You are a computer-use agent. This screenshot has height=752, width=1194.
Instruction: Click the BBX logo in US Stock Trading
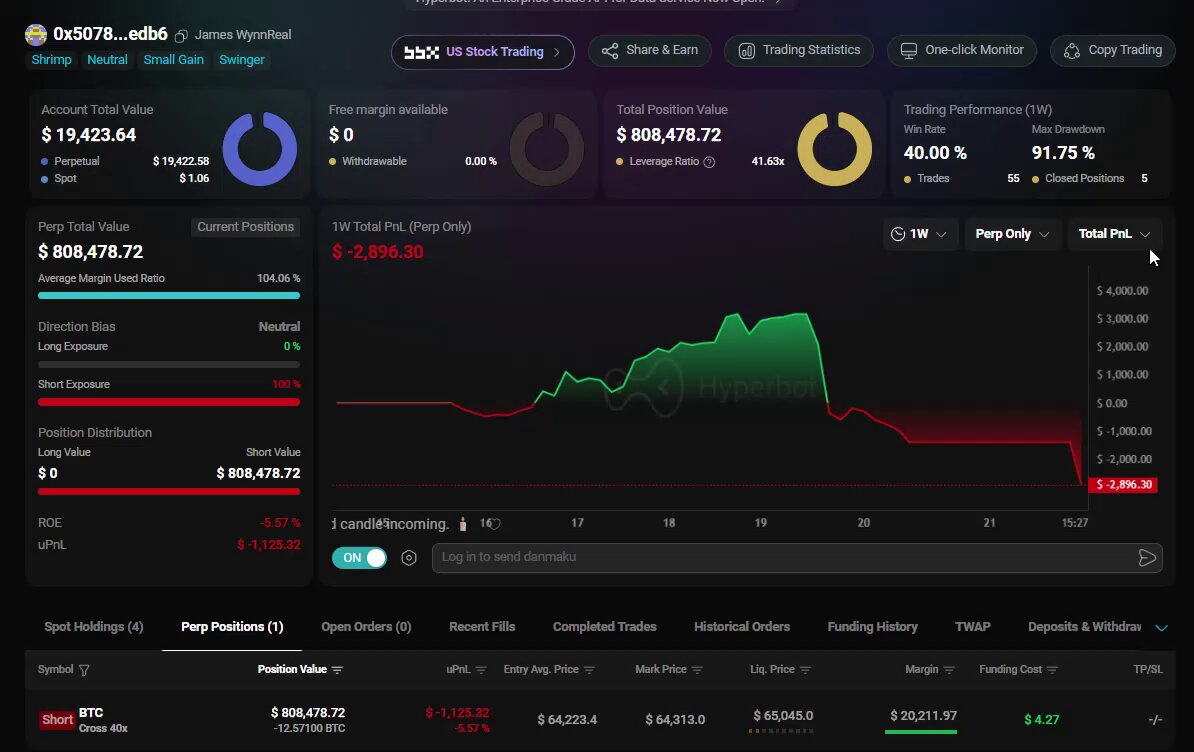tap(421, 53)
